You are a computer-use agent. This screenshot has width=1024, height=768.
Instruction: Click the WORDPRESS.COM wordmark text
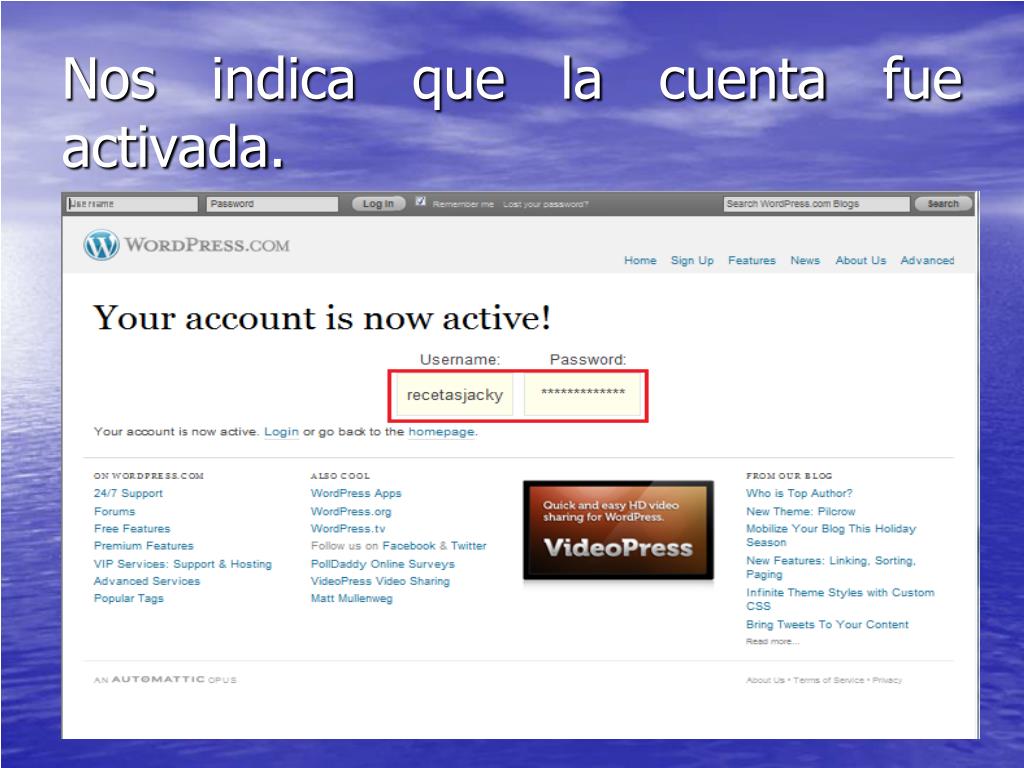(207, 246)
